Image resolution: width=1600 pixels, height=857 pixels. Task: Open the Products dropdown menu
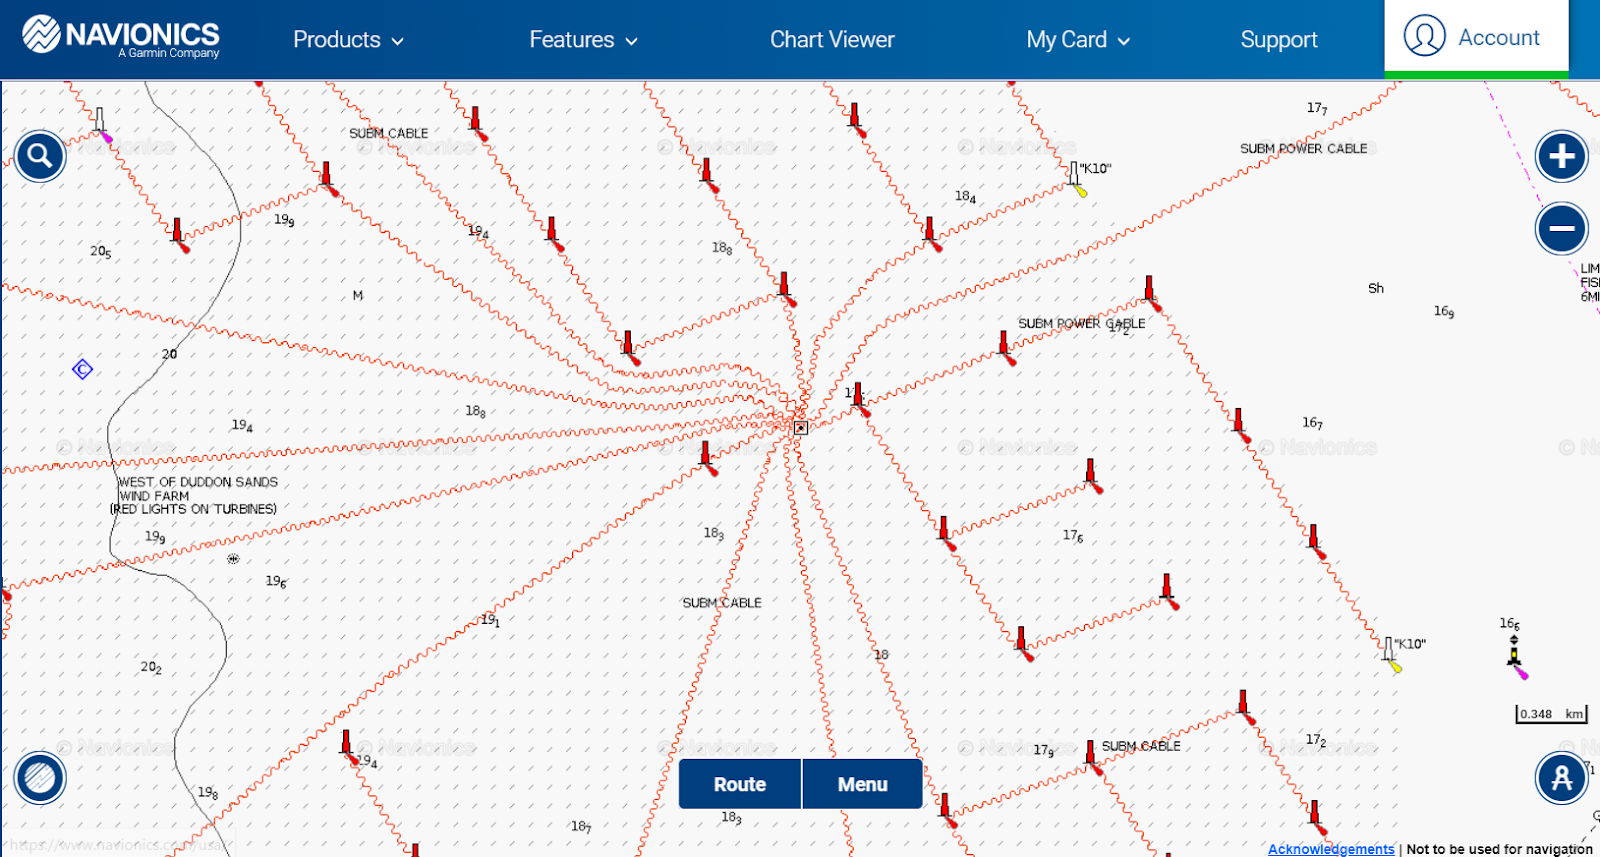point(348,40)
